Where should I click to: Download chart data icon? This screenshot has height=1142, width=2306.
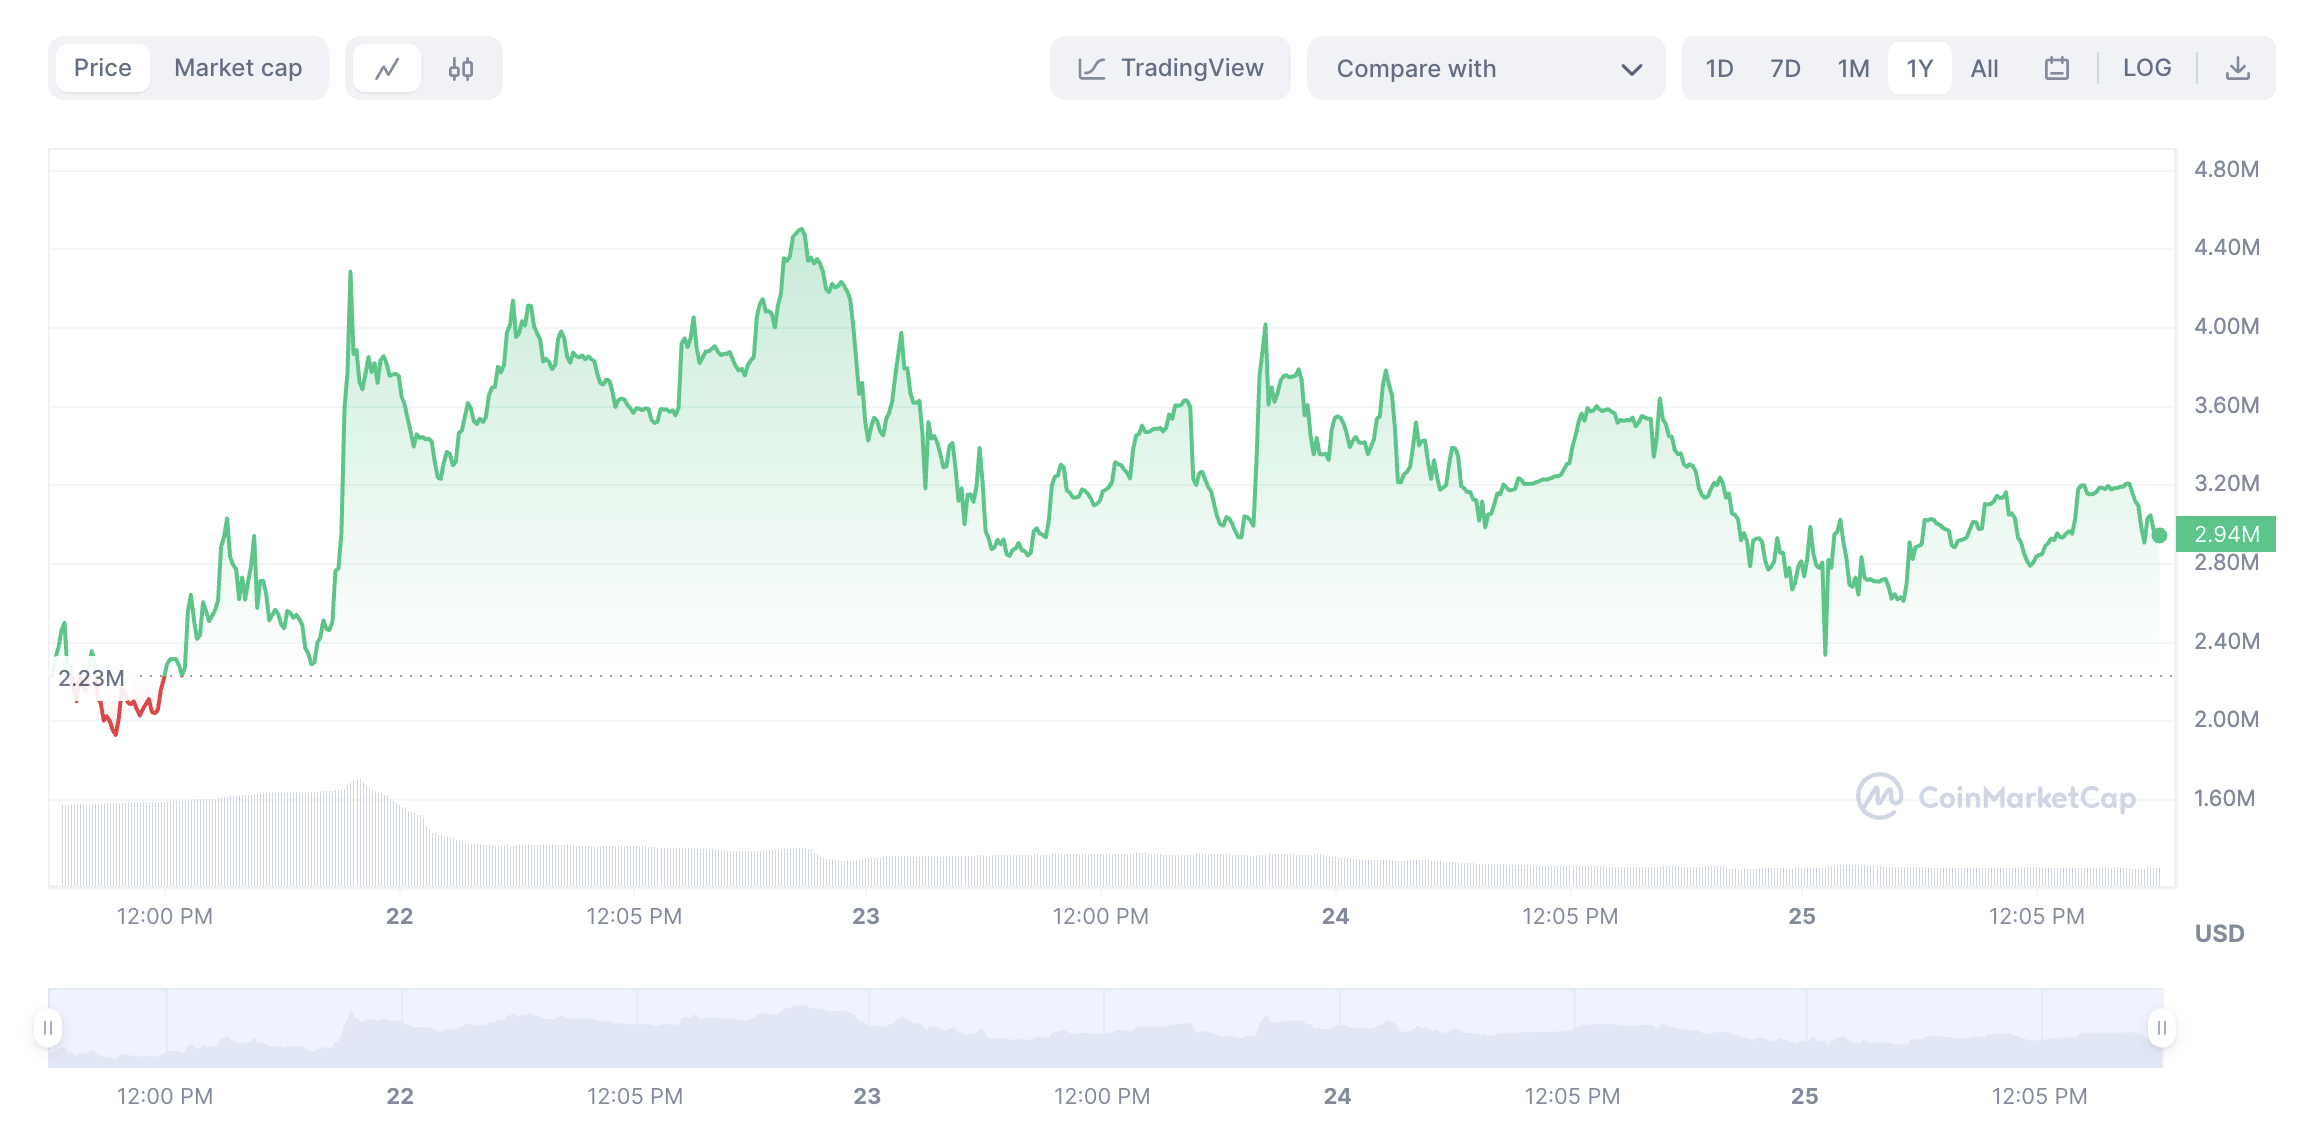pyautogui.click(x=2238, y=69)
